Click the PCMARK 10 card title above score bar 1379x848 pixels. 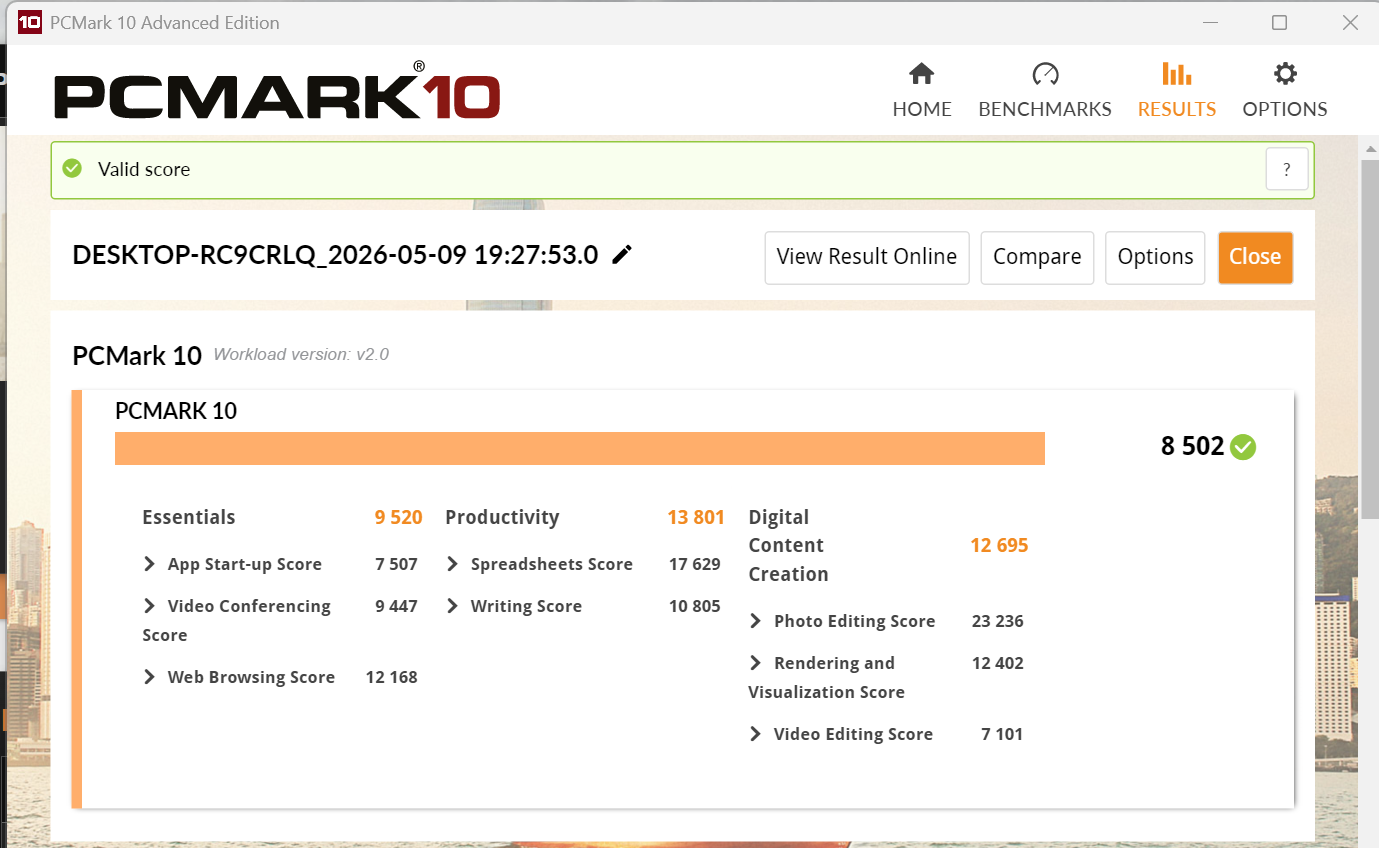coord(176,410)
